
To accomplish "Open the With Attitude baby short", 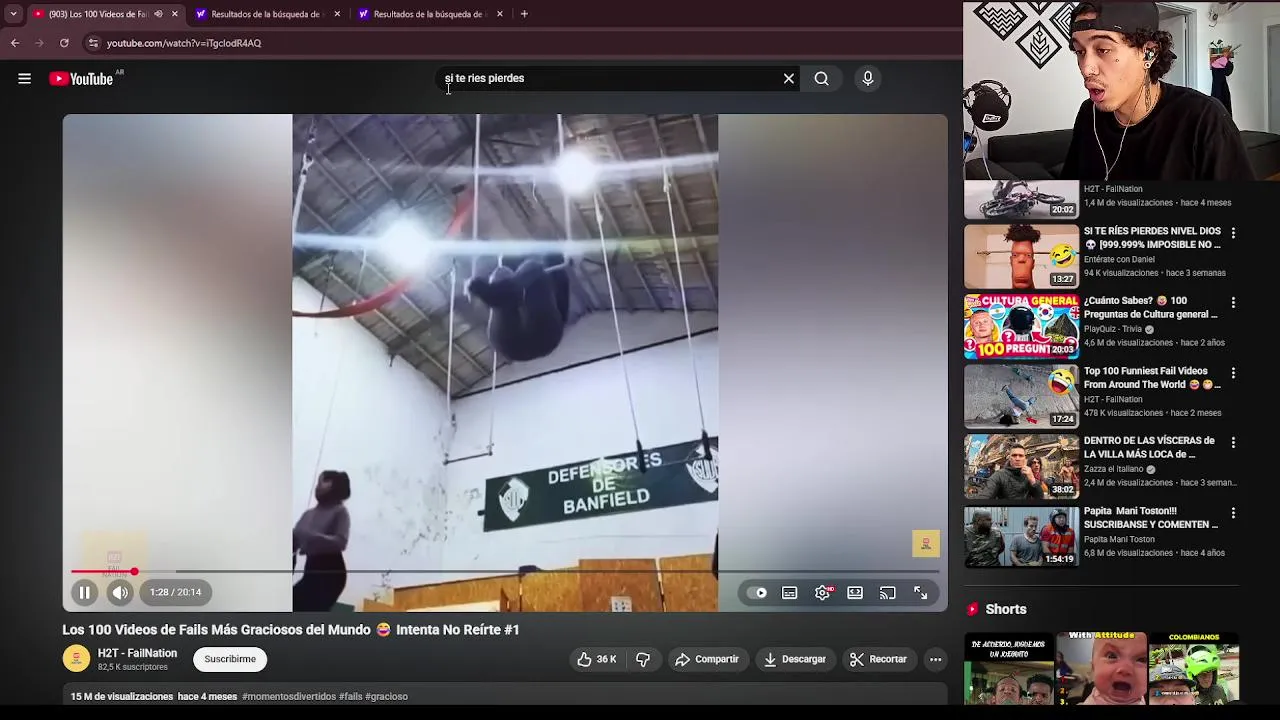I will 1101,668.
